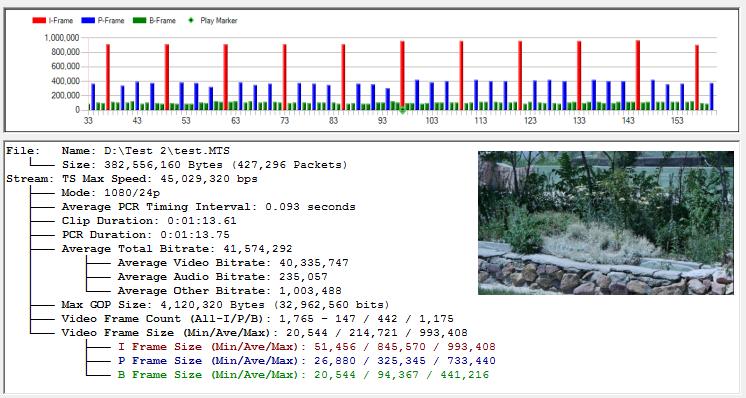Click the blue P-Frame legend swatch
This screenshot has width=746, height=398.
88,20
